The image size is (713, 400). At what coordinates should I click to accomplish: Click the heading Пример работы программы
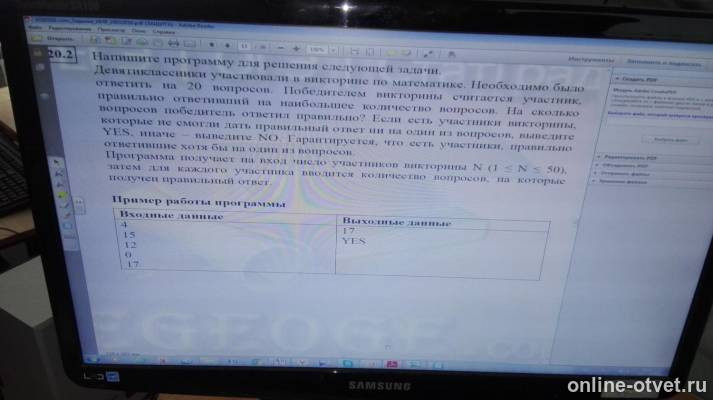coord(199,201)
